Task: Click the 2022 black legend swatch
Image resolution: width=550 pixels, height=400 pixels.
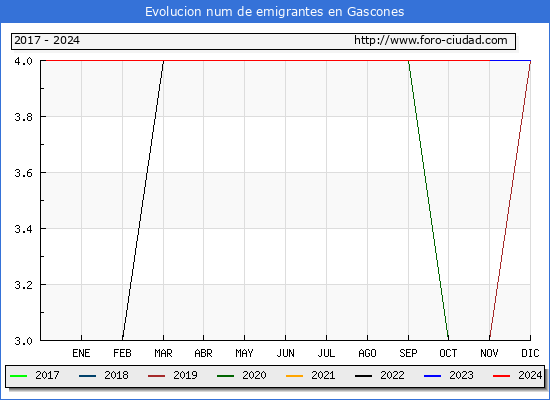Action: pos(363,376)
